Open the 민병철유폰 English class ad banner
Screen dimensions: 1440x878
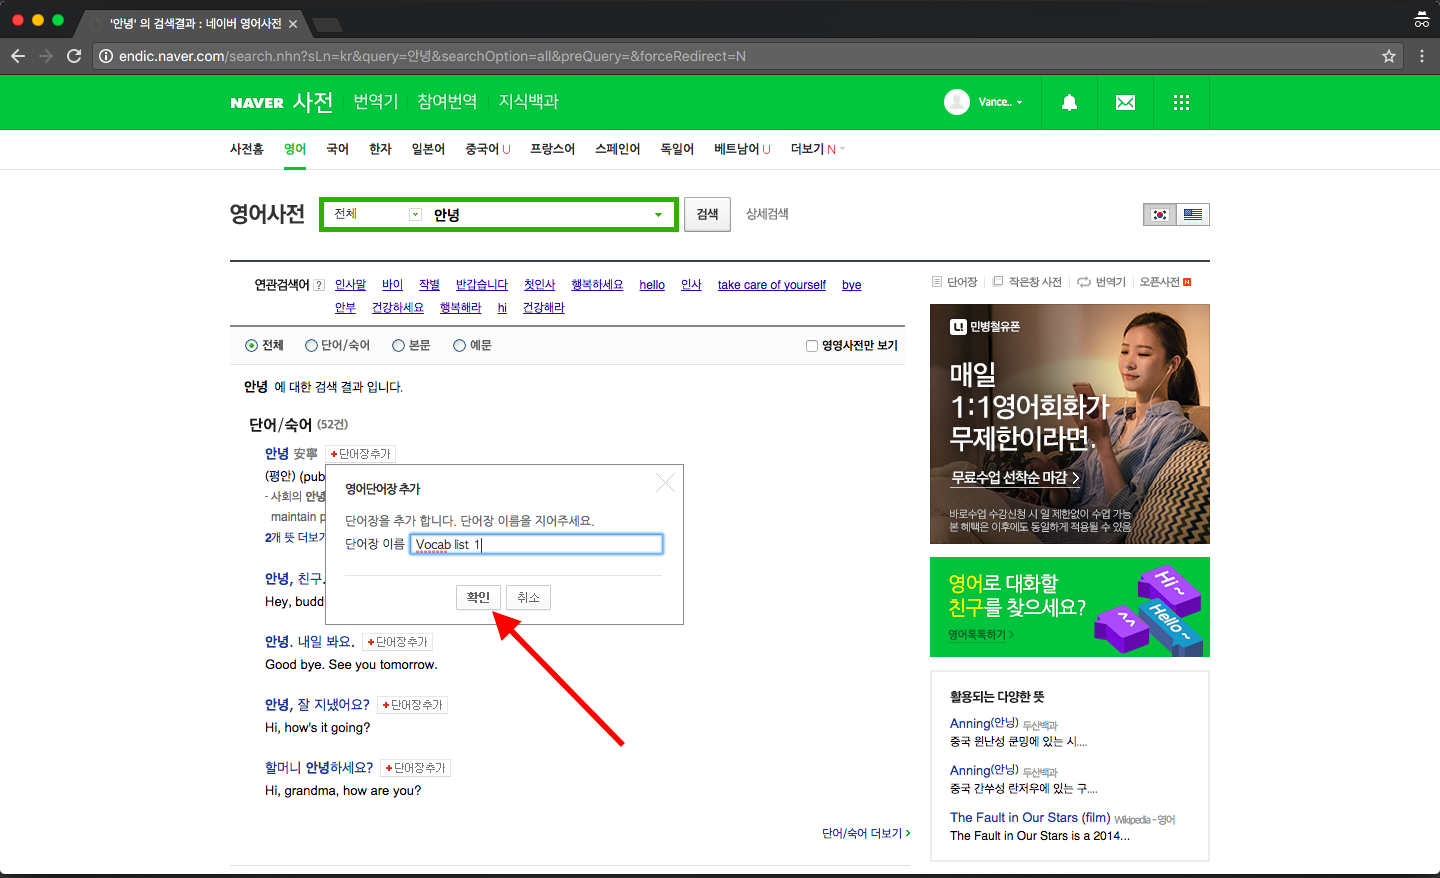tap(1070, 424)
